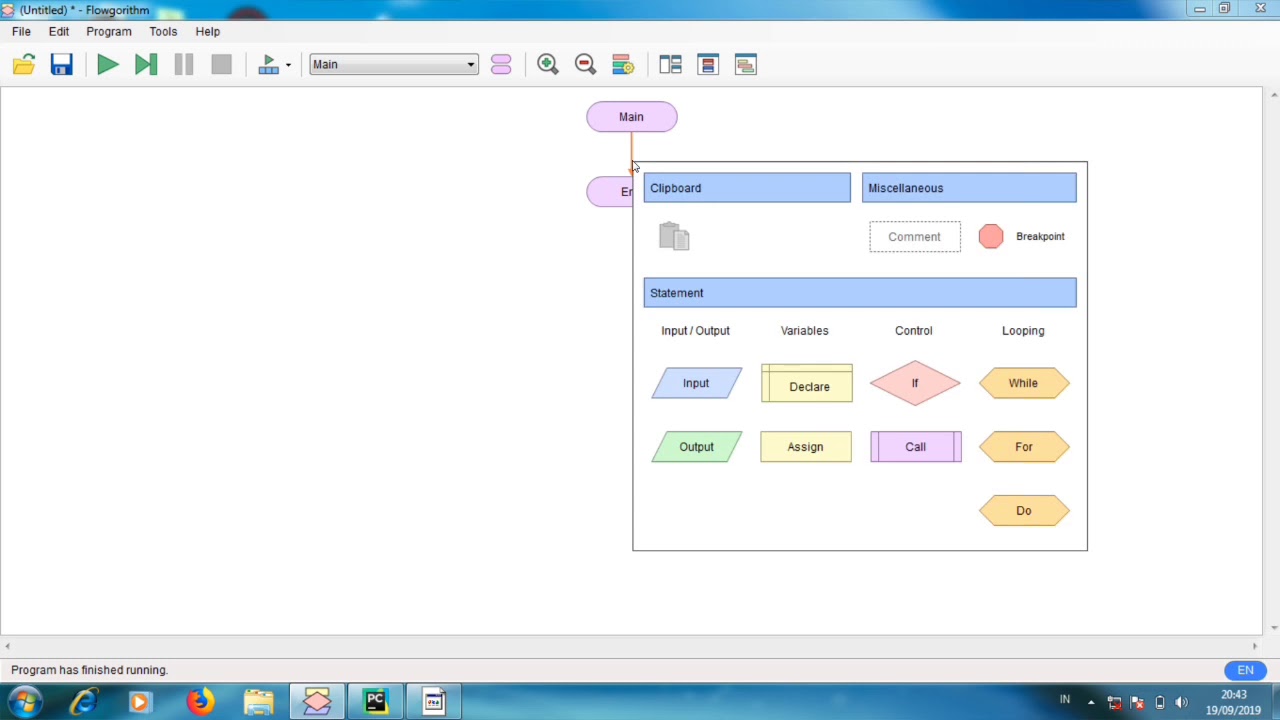Click the Statement section header
The height and width of the screenshot is (720, 1280).
(x=860, y=293)
